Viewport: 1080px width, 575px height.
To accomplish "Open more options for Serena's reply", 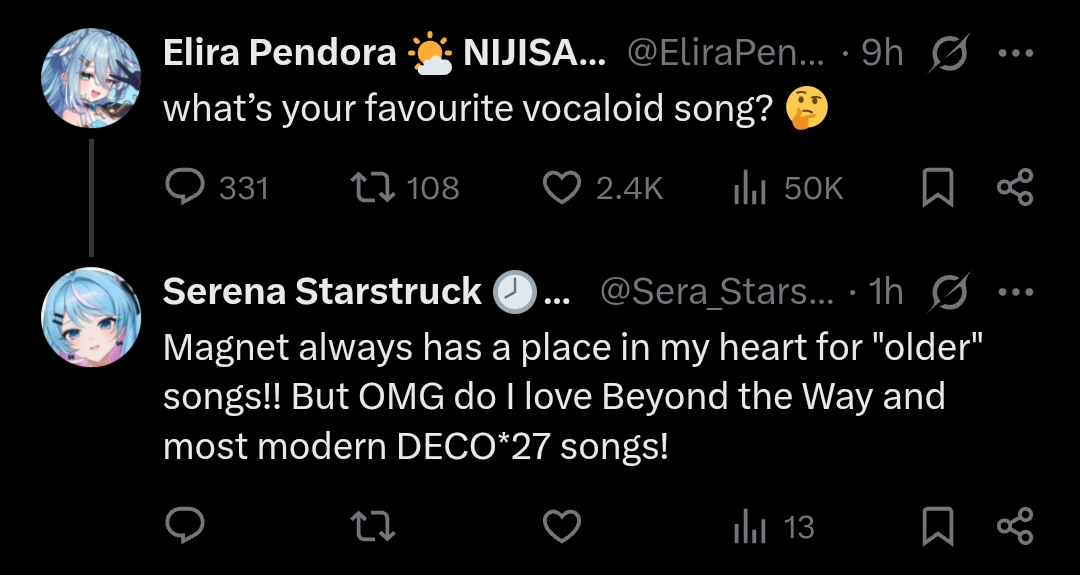I will click(x=1015, y=291).
